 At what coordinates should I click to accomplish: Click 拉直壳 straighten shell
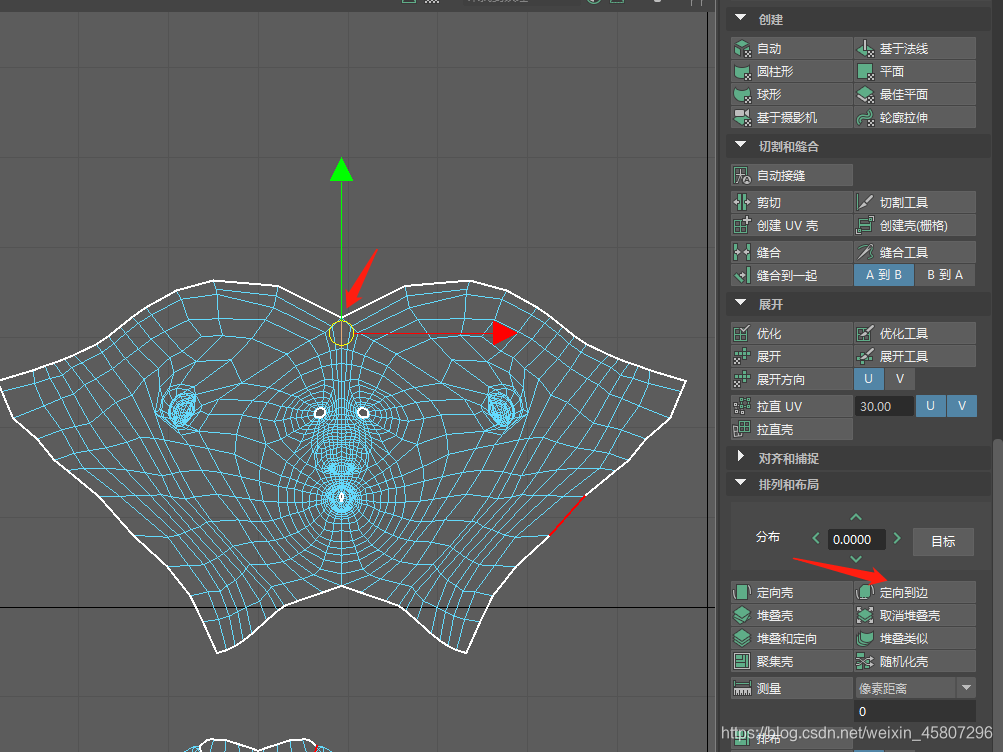[792, 430]
